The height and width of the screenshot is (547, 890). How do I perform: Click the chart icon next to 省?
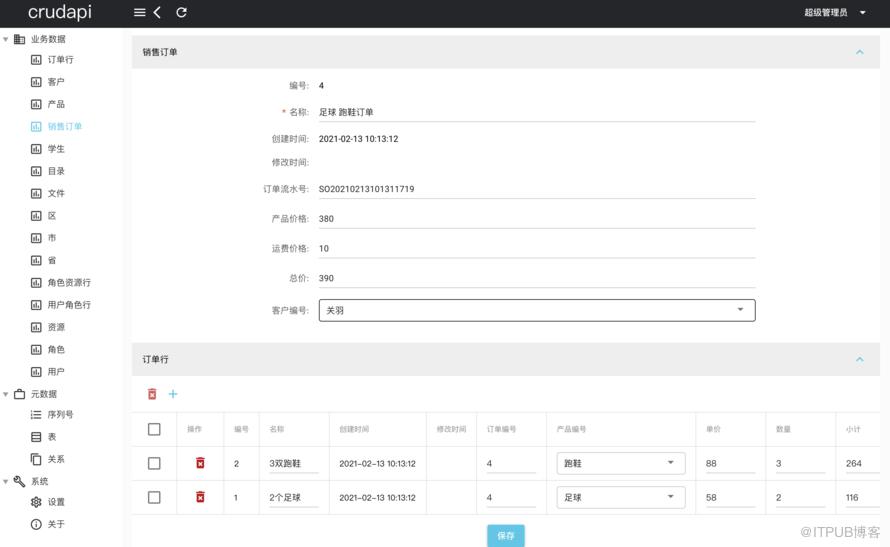[36, 260]
